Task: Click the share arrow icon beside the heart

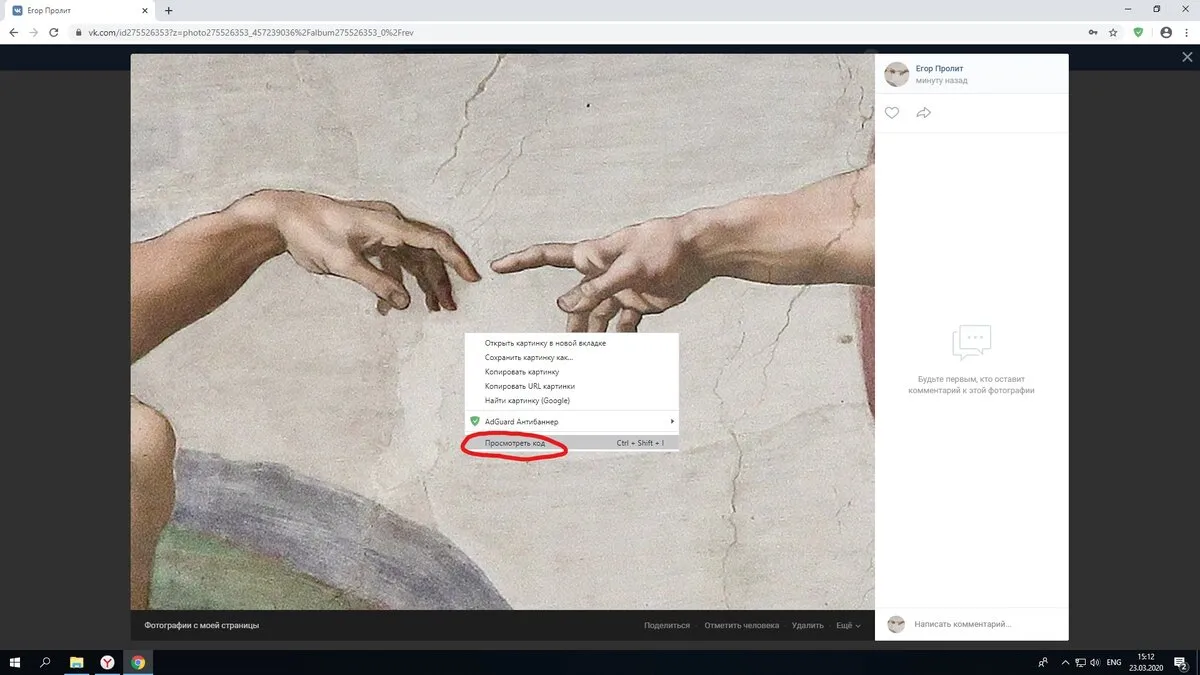Action: tap(923, 113)
